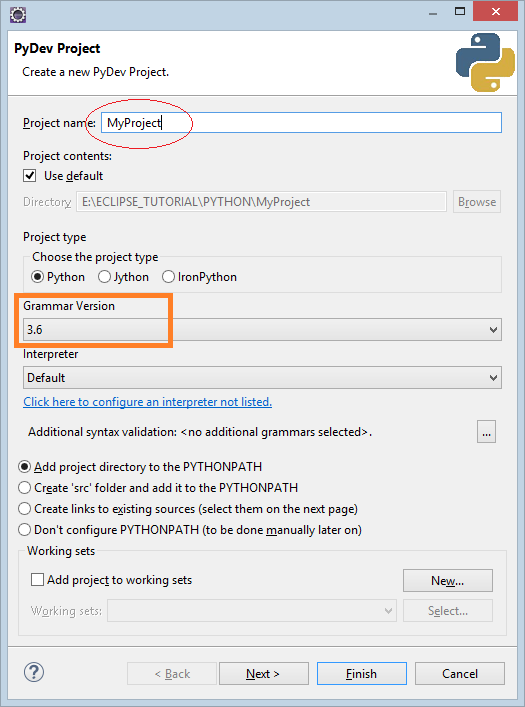
Task: Click the Python logo in header
Action: point(485,62)
